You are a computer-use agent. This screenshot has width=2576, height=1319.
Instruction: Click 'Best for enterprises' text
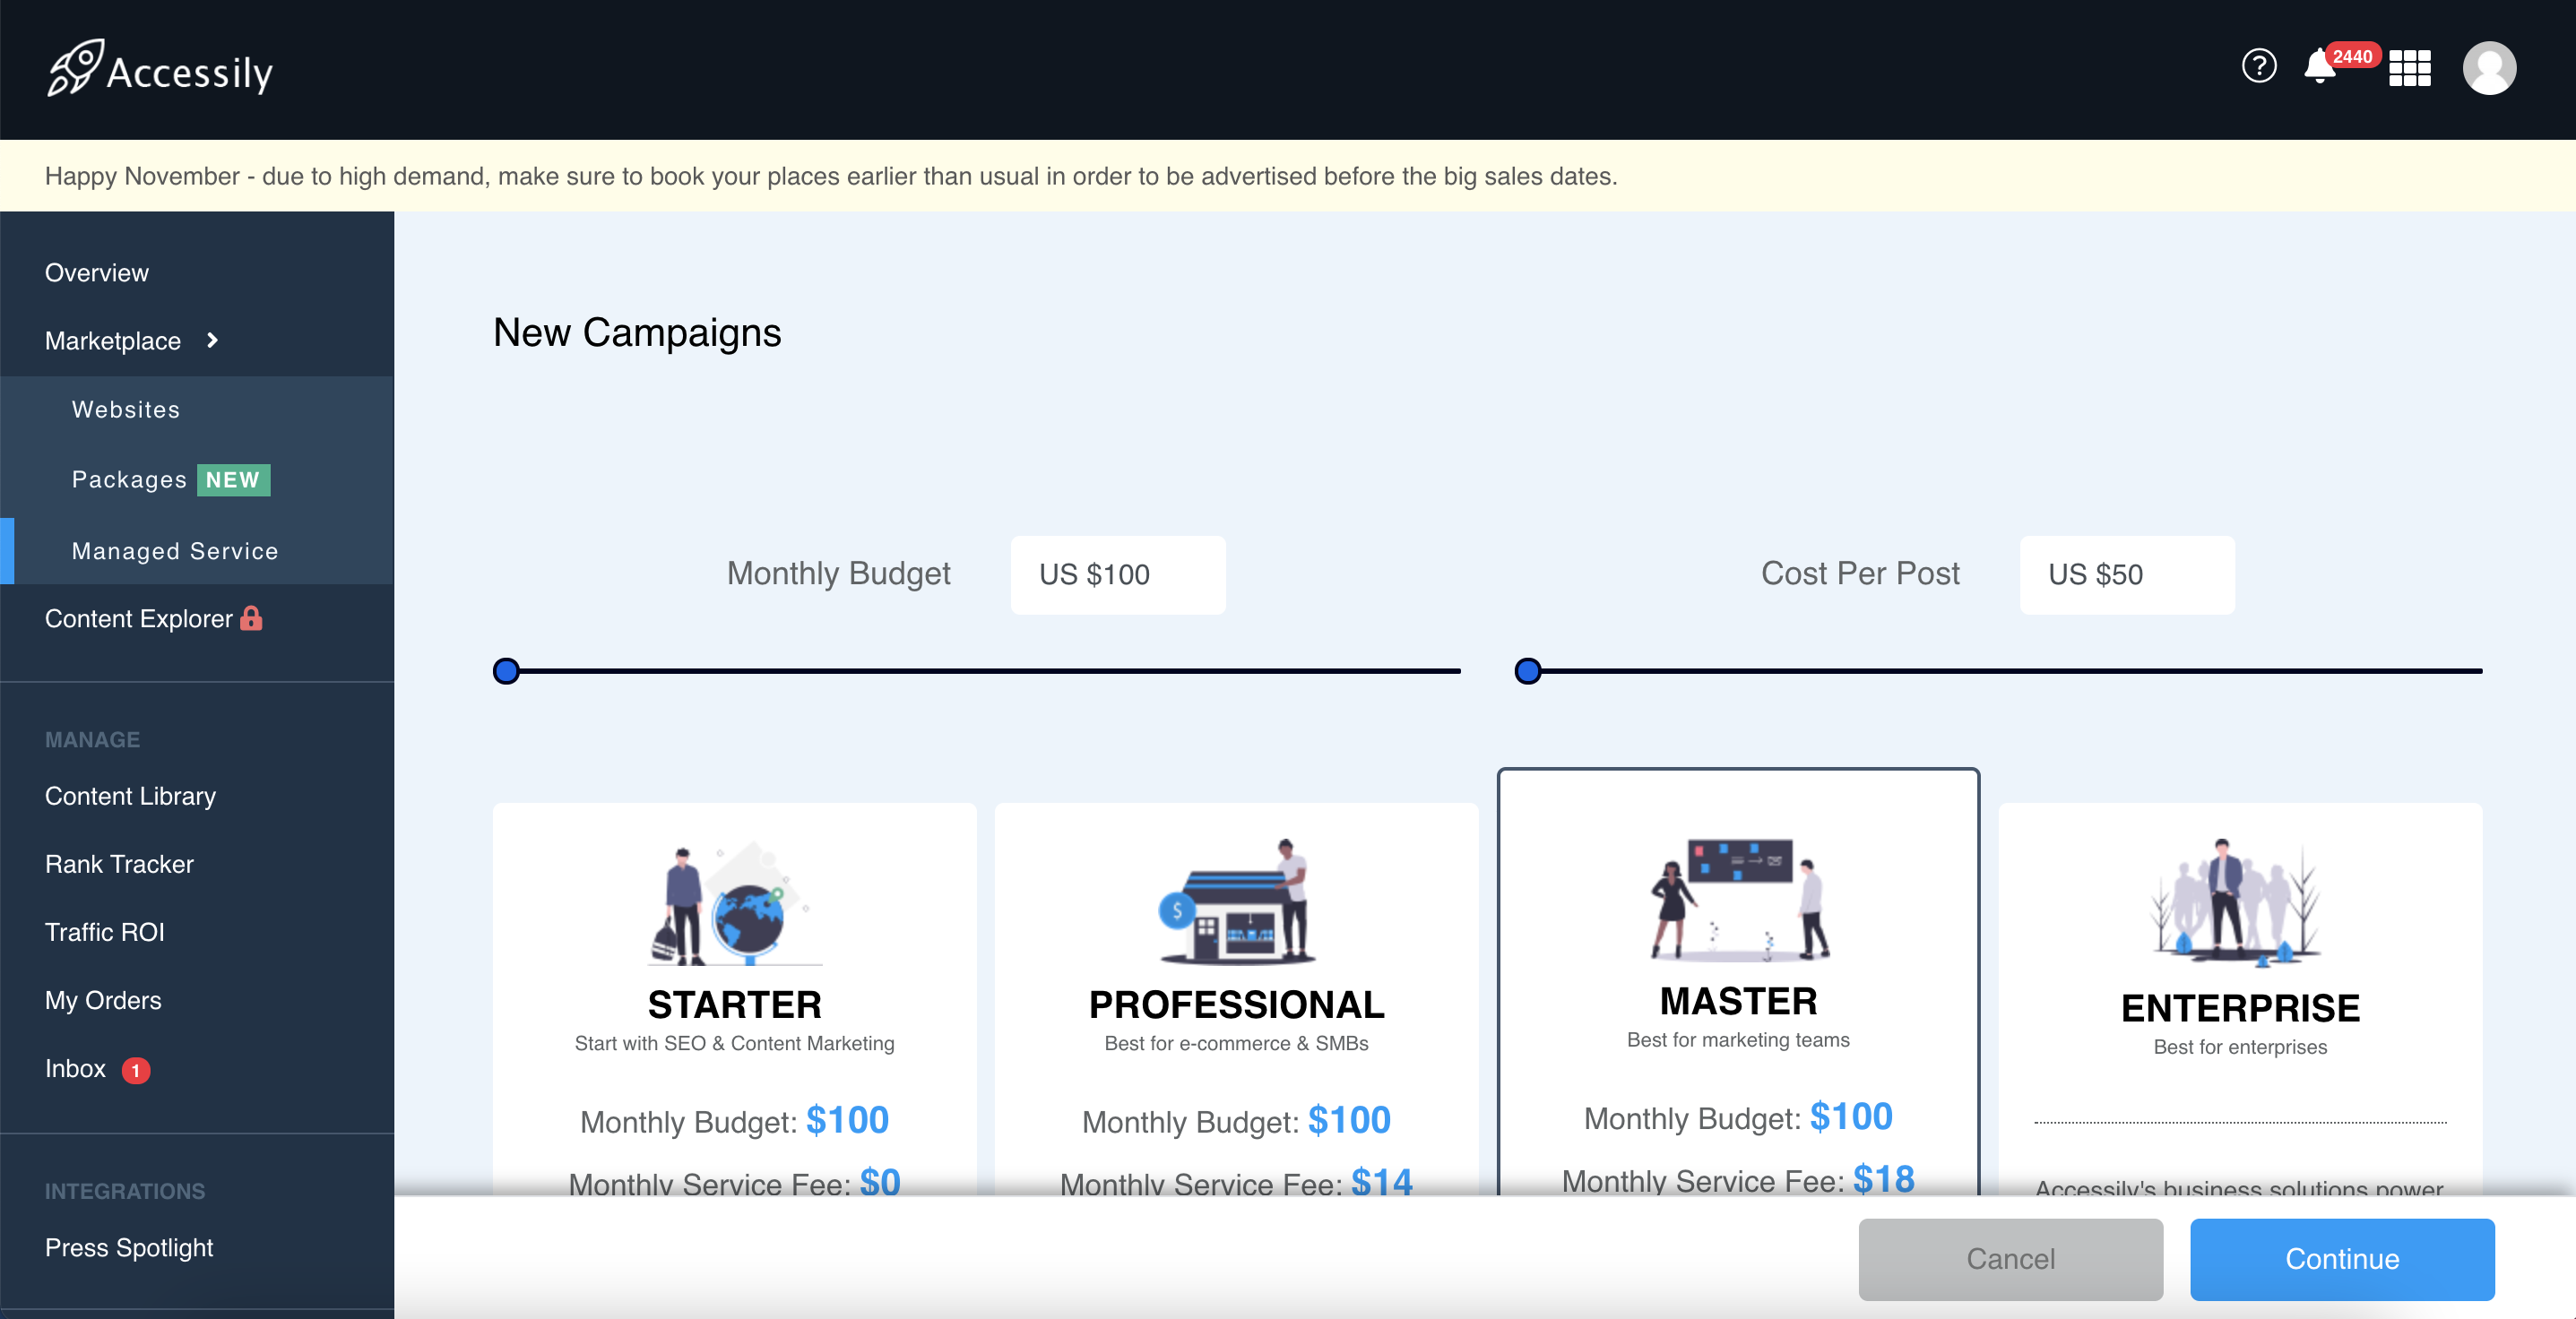2239,1047
